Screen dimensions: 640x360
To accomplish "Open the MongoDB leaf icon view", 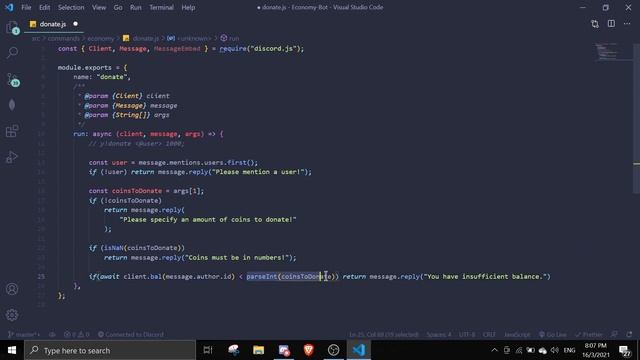I will [x=12, y=105].
